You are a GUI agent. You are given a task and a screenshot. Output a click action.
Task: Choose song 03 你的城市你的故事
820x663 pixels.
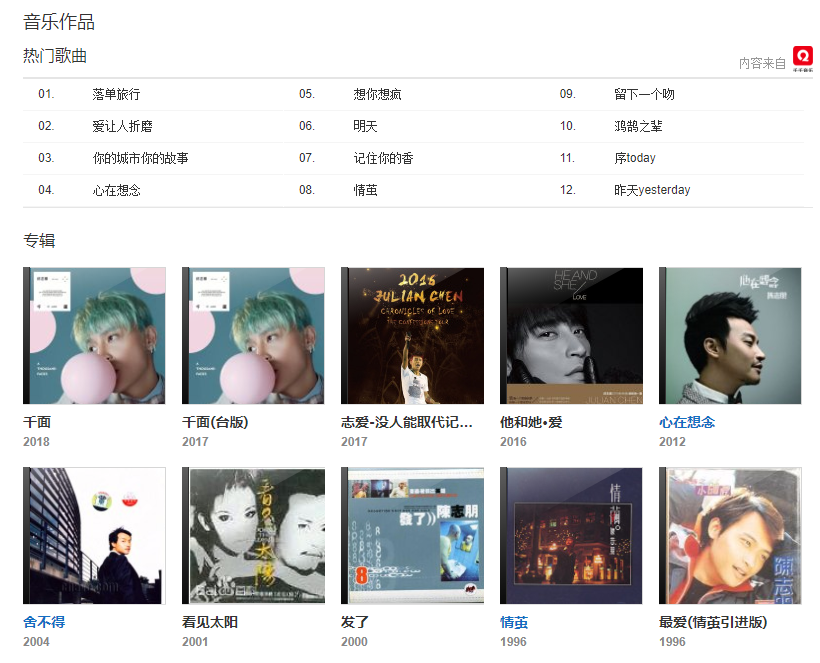tap(140, 158)
